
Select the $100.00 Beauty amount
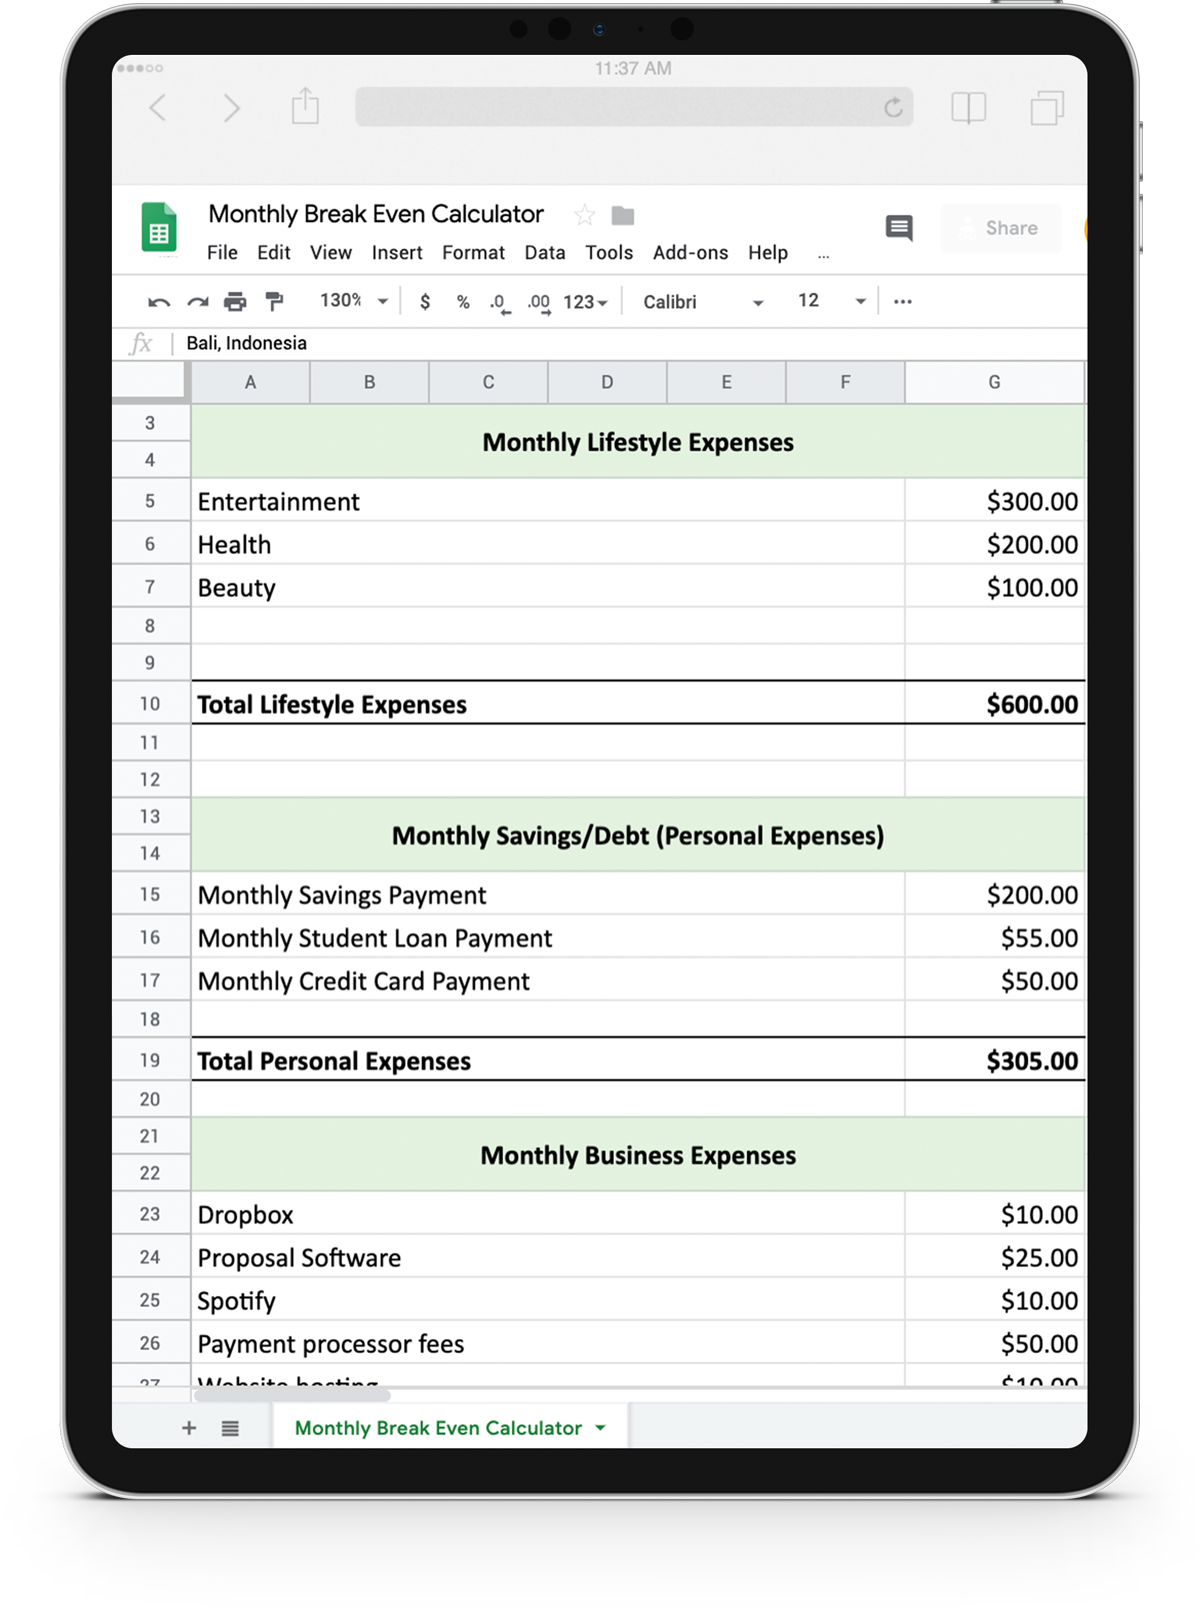pyautogui.click(x=995, y=587)
